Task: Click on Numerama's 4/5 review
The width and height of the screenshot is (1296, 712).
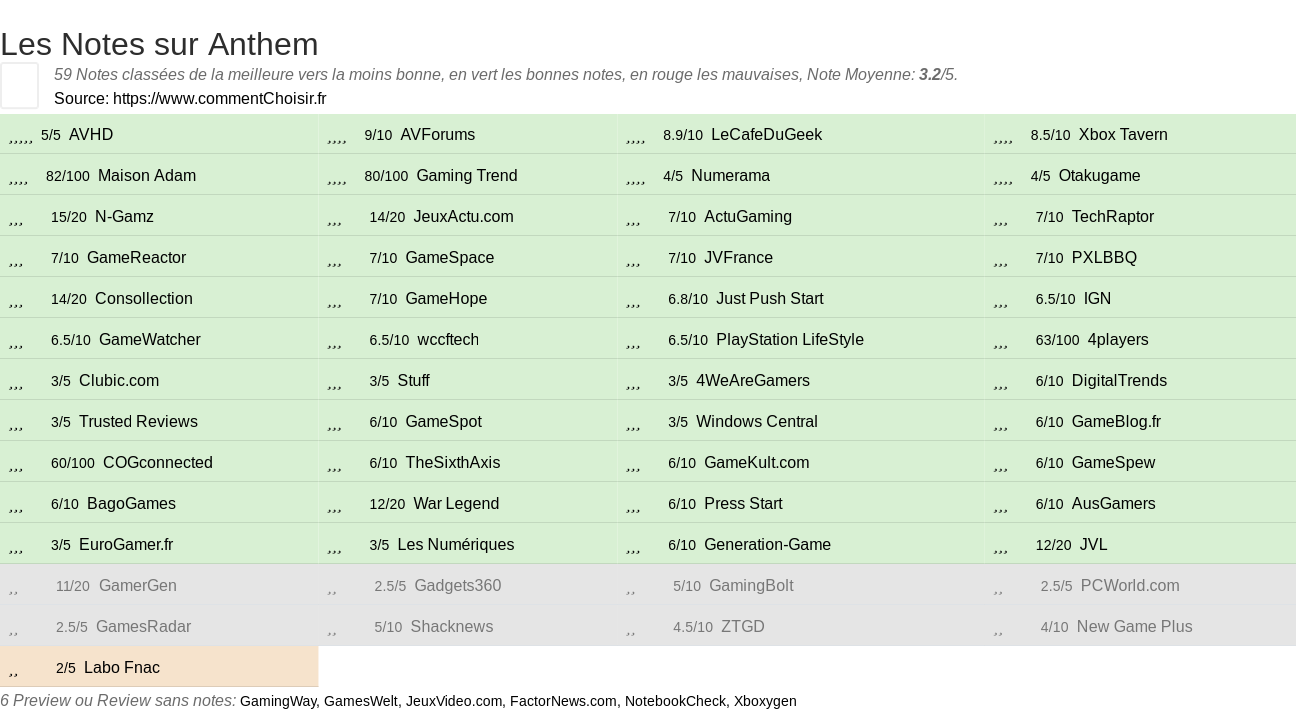Action: (x=730, y=176)
